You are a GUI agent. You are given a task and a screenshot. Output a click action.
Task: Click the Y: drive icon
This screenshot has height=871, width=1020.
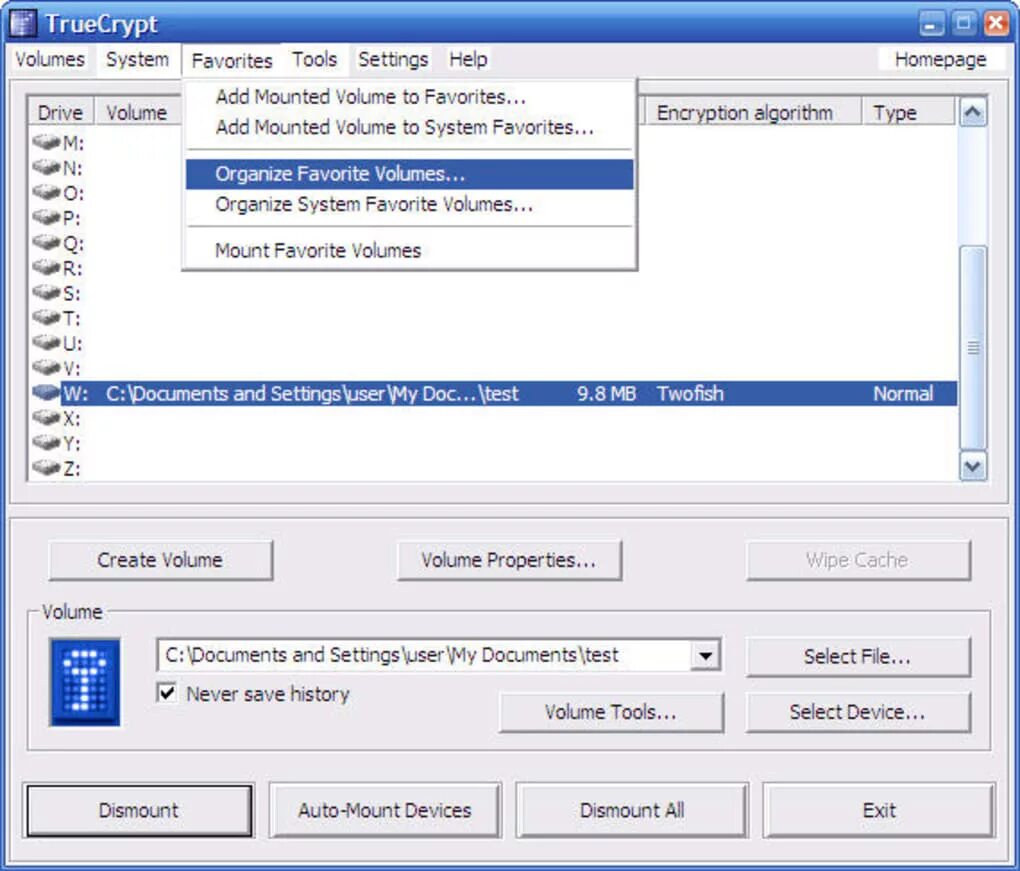tap(46, 443)
